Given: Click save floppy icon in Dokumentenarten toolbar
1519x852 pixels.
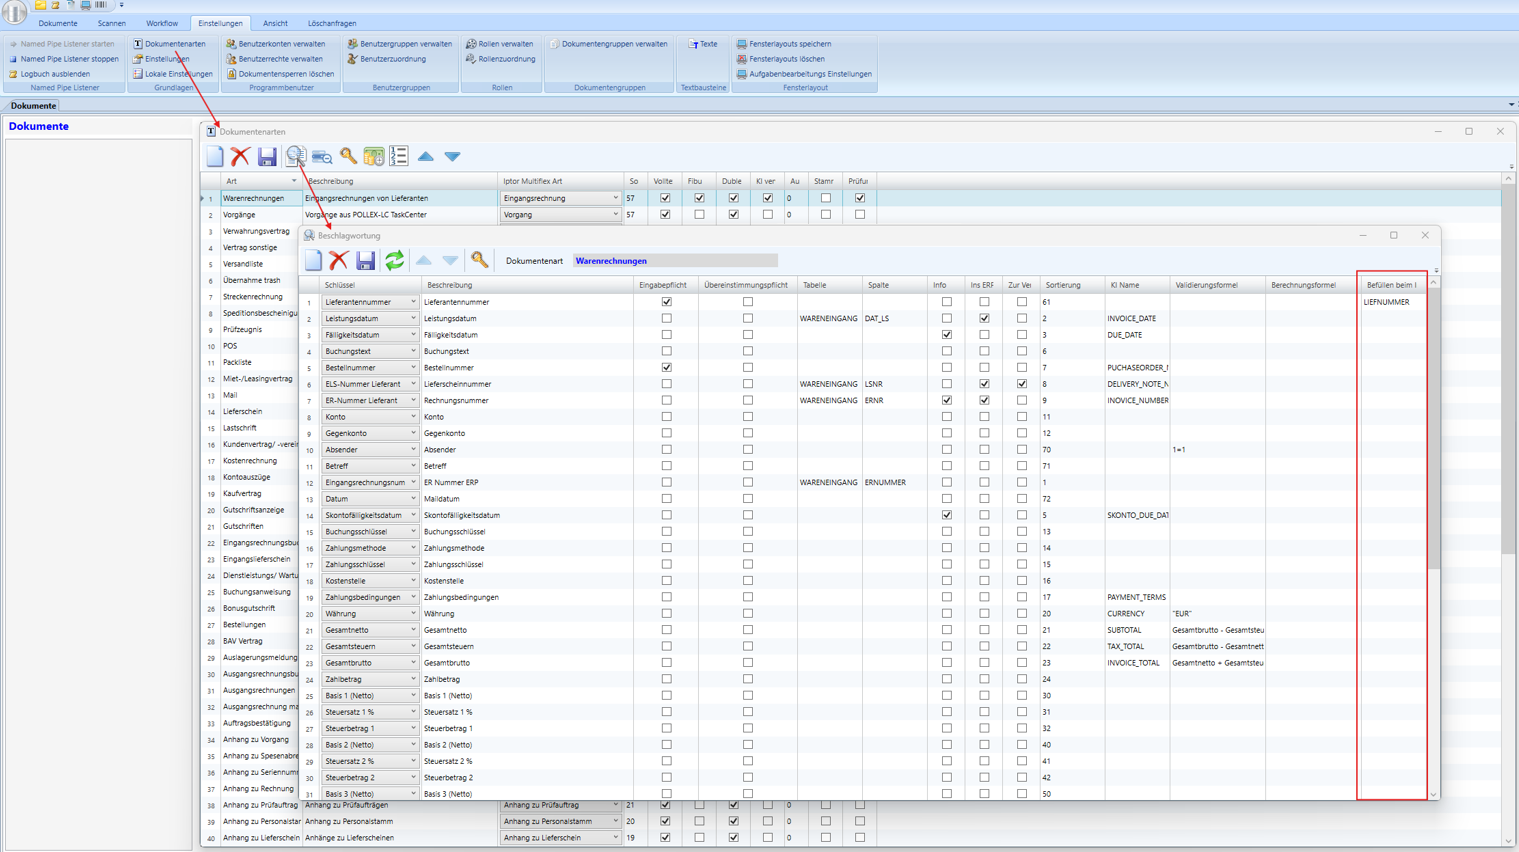Looking at the screenshot, I should coord(267,156).
